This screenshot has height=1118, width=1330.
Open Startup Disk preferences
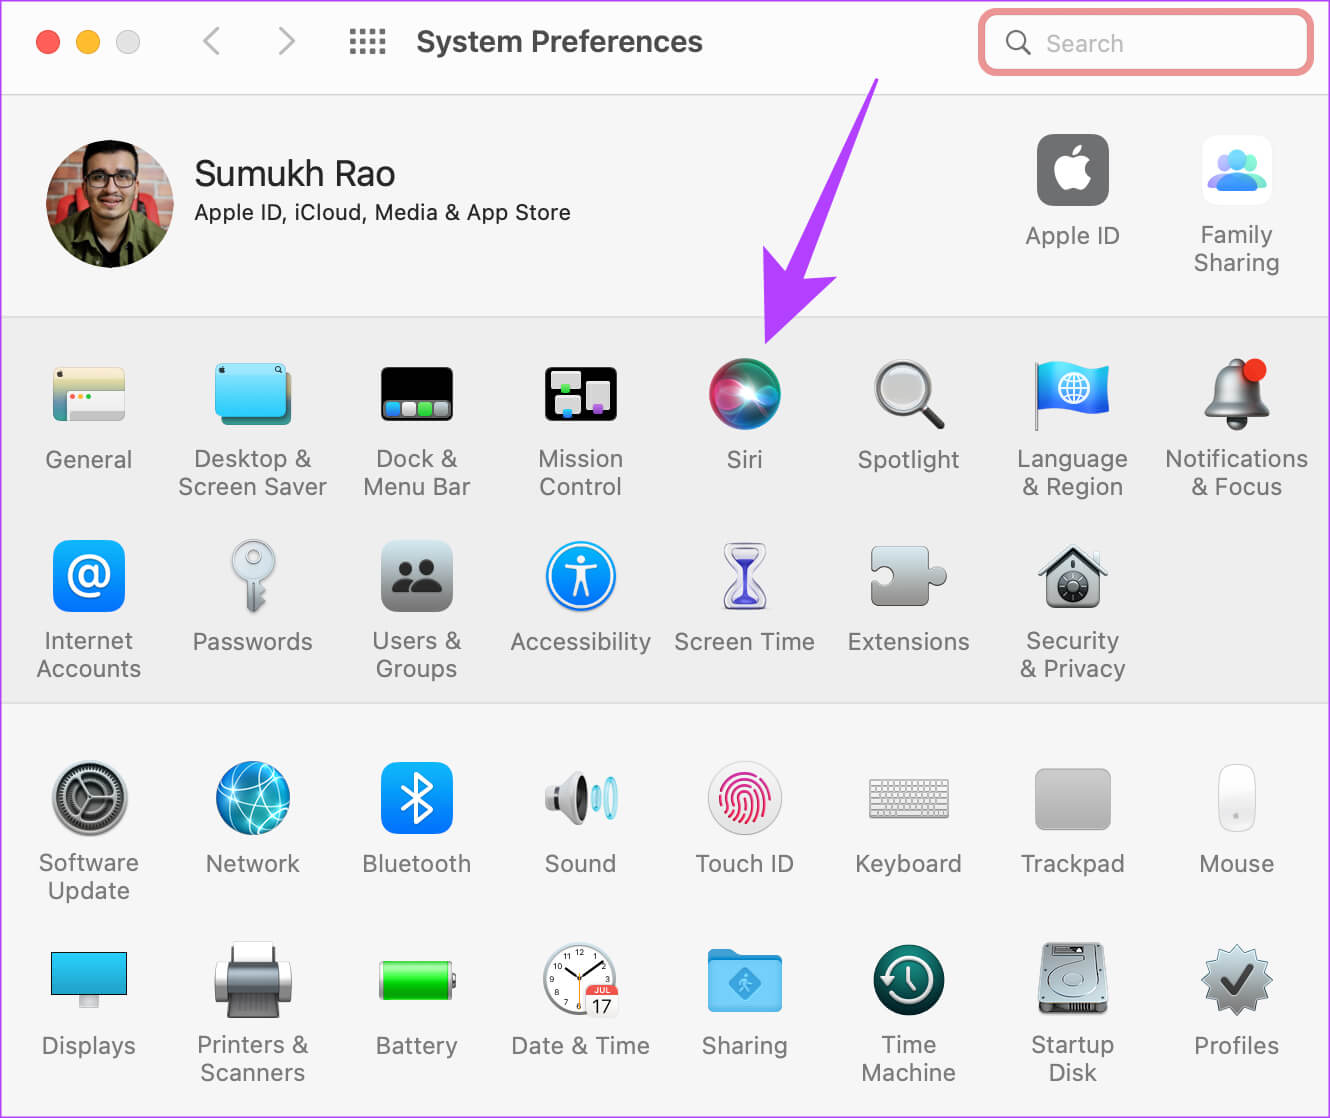tap(1073, 980)
